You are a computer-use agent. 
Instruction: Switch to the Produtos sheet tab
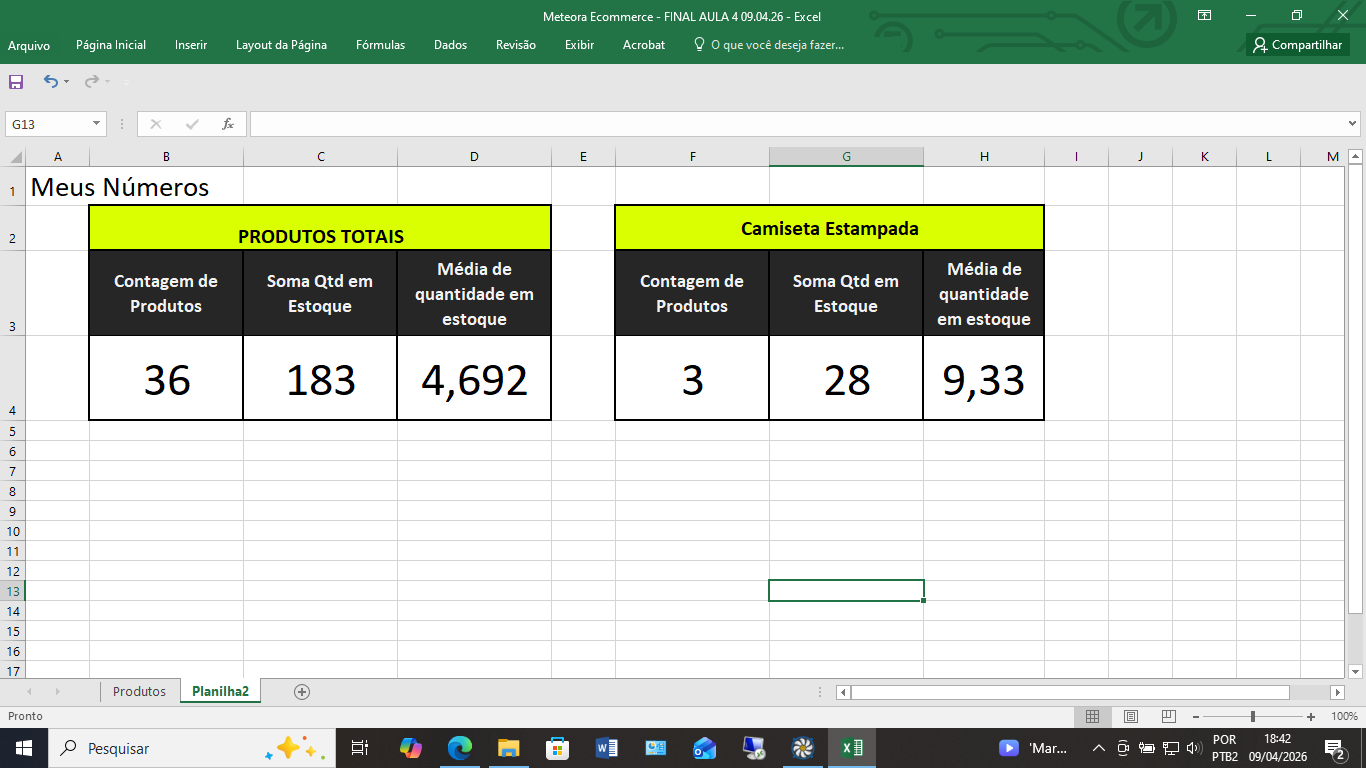(x=139, y=691)
